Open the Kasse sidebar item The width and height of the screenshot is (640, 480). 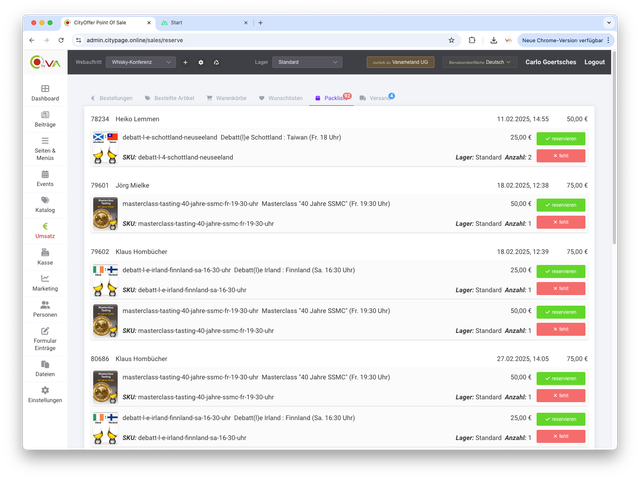[x=45, y=255]
